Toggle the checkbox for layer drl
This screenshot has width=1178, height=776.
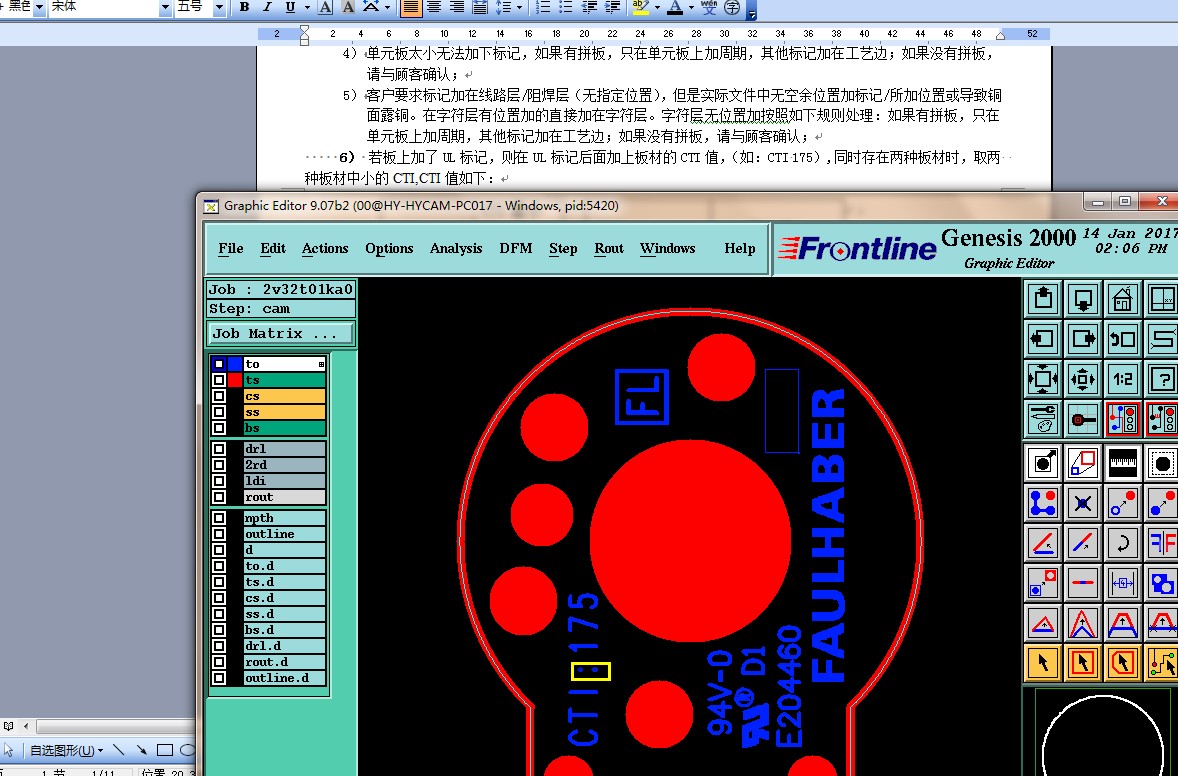click(219, 448)
